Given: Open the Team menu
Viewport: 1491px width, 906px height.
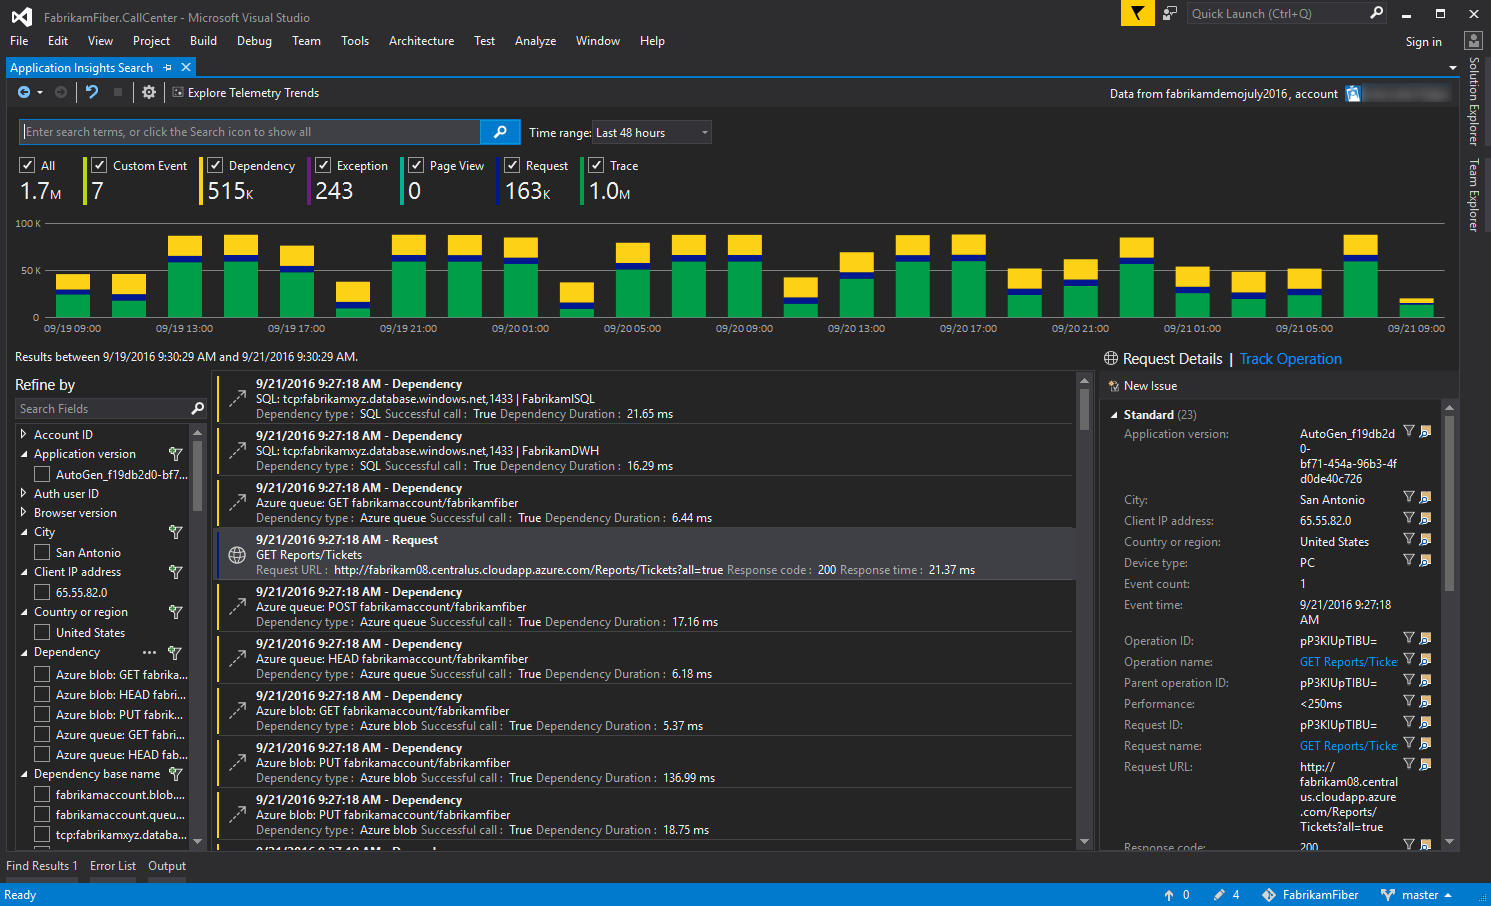Looking at the screenshot, I should click(x=306, y=41).
